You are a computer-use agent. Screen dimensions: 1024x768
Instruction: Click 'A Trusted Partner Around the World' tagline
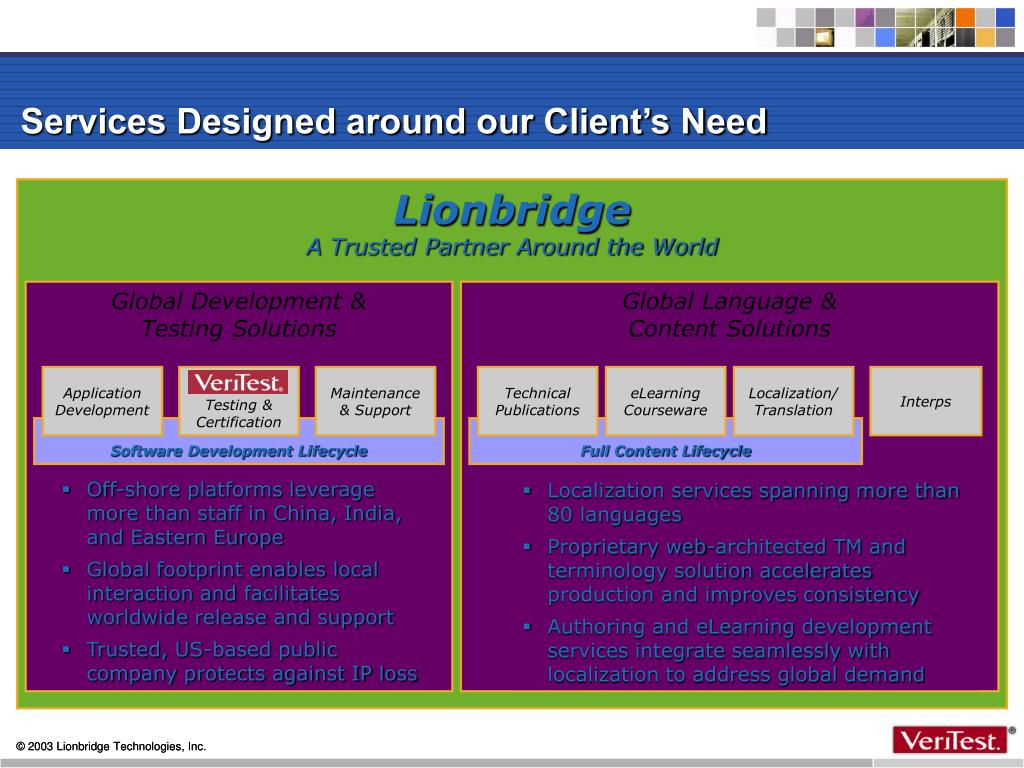[x=513, y=248]
